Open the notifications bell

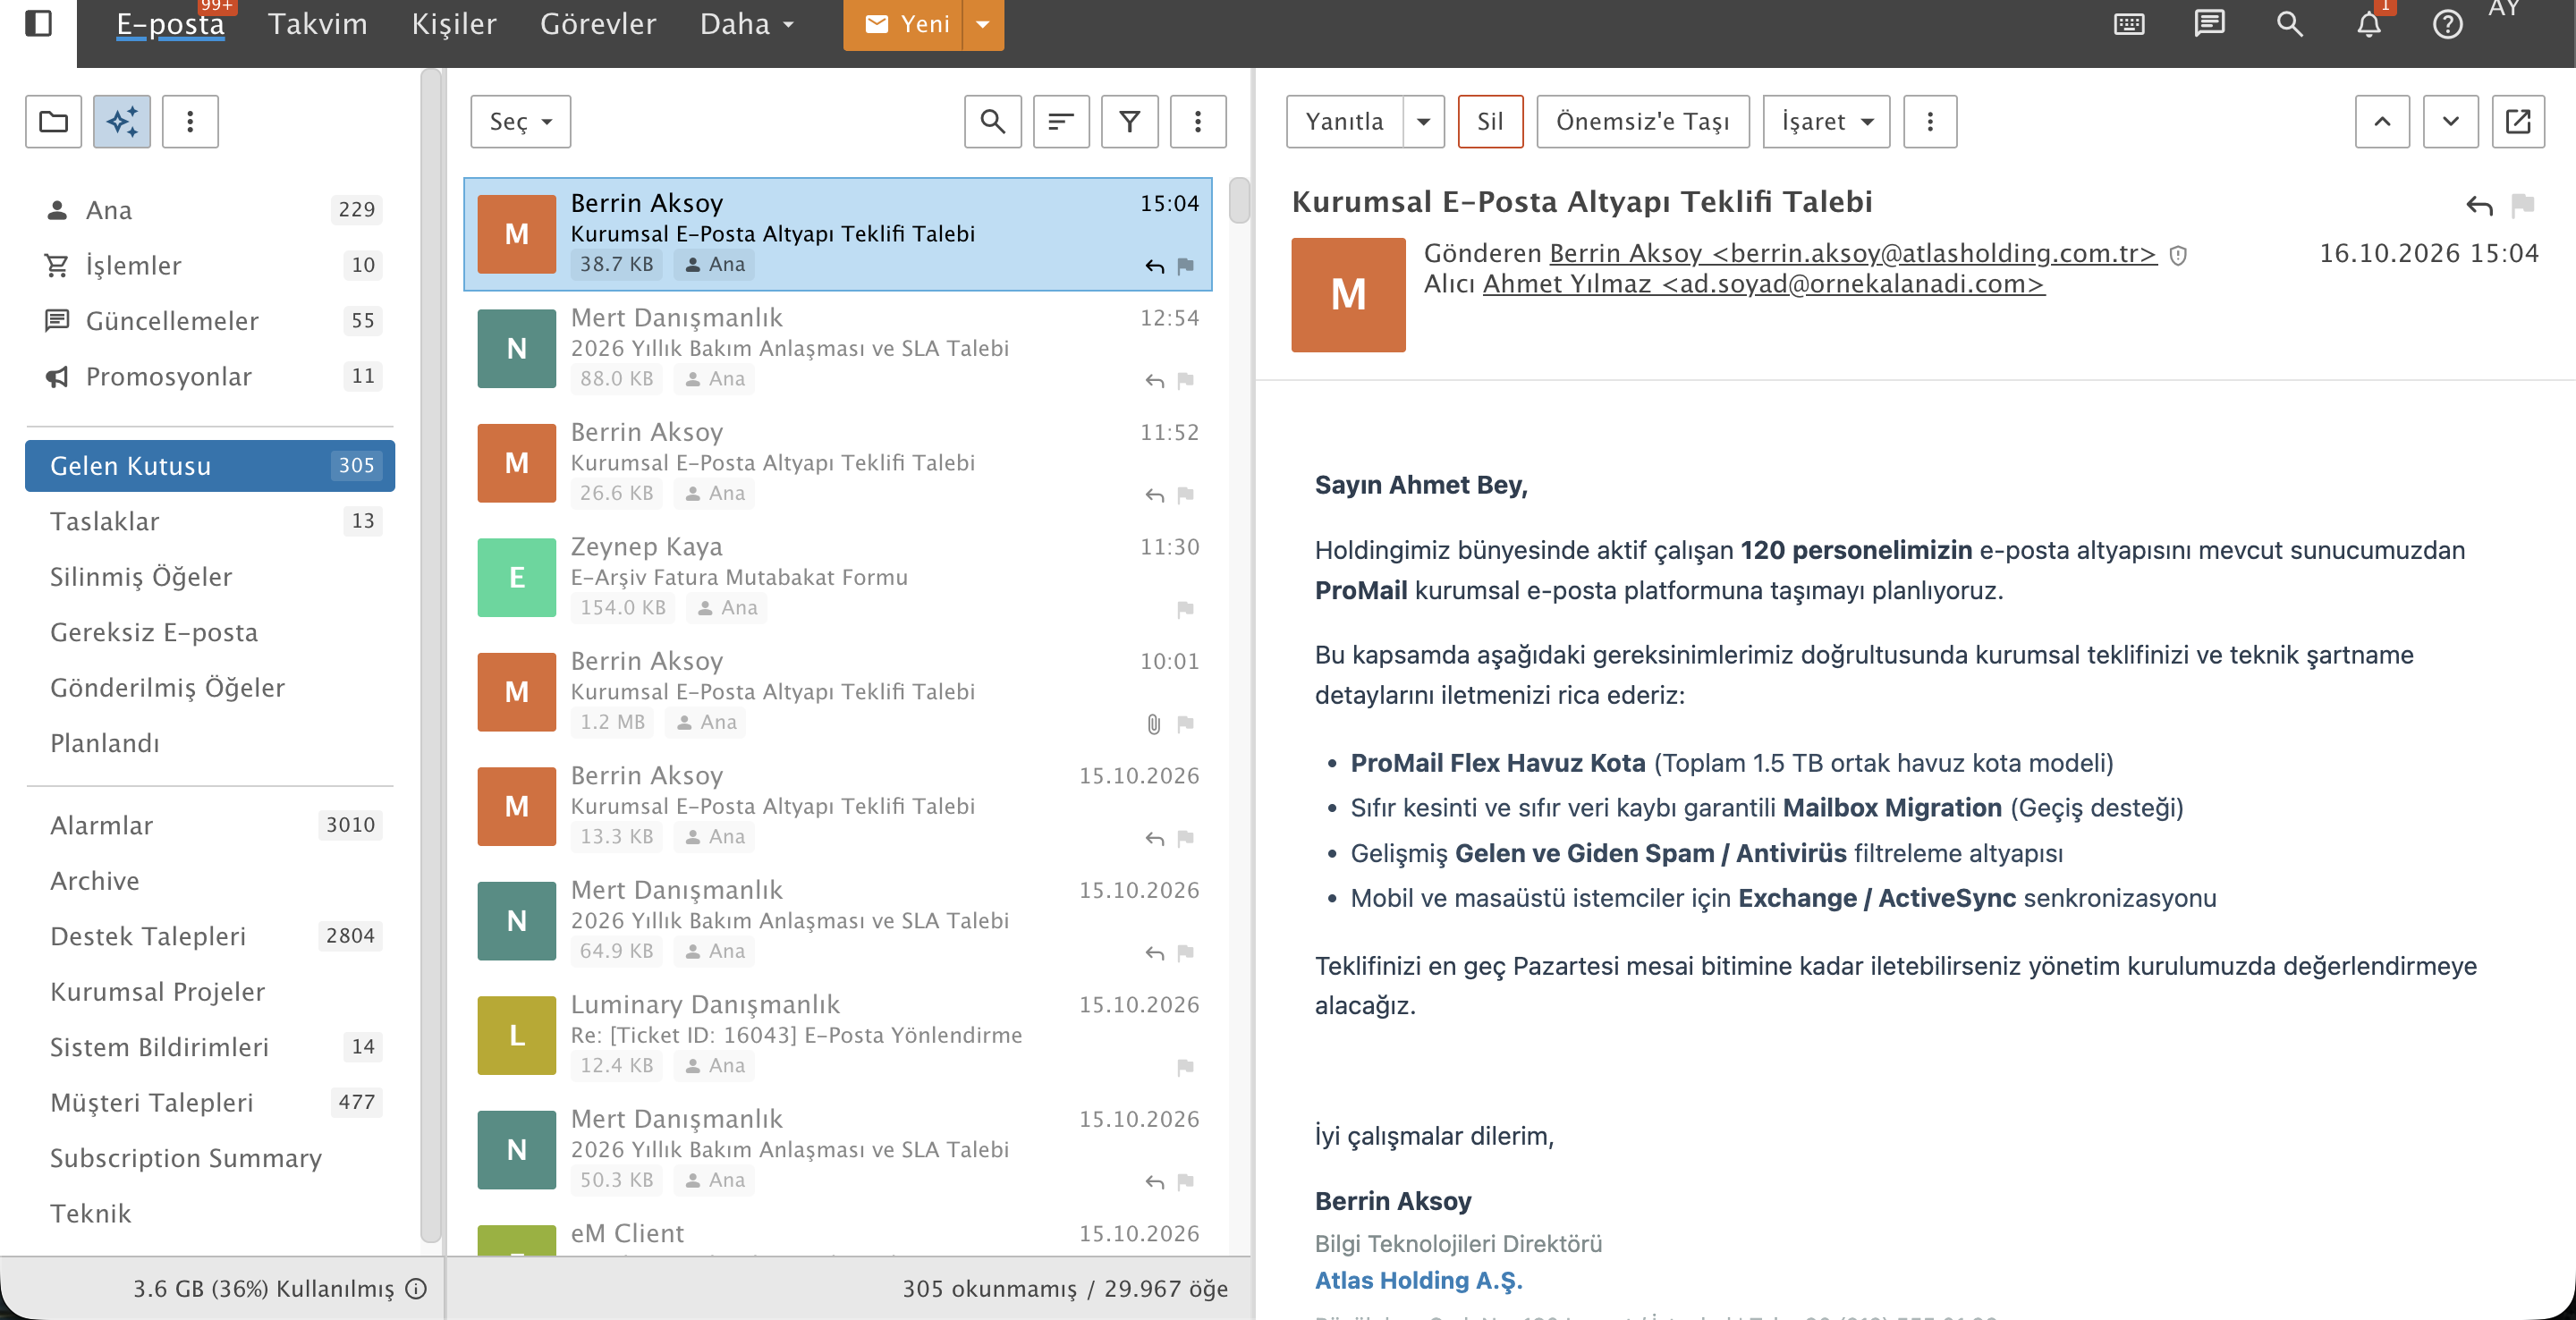[x=2369, y=24]
